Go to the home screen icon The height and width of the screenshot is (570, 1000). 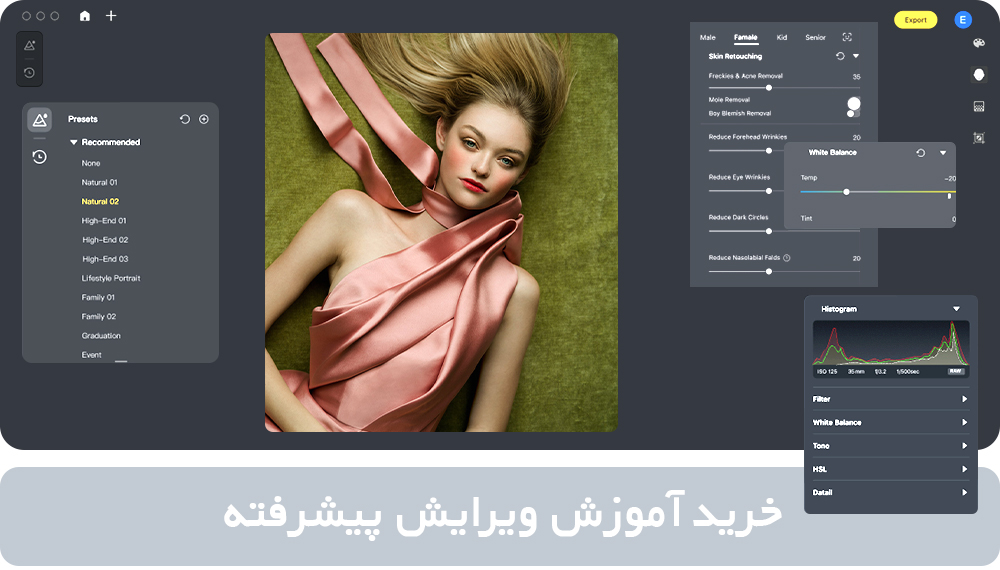coord(85,16)
